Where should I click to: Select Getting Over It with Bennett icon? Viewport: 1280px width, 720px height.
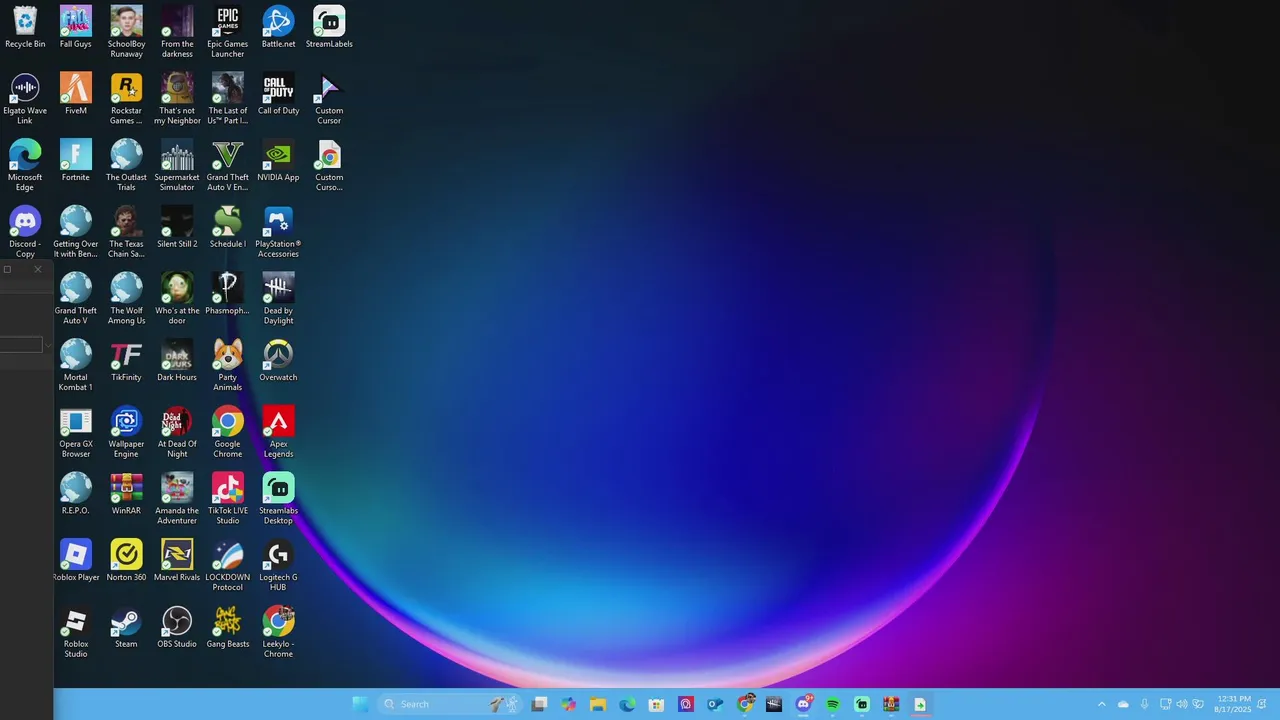76,232
